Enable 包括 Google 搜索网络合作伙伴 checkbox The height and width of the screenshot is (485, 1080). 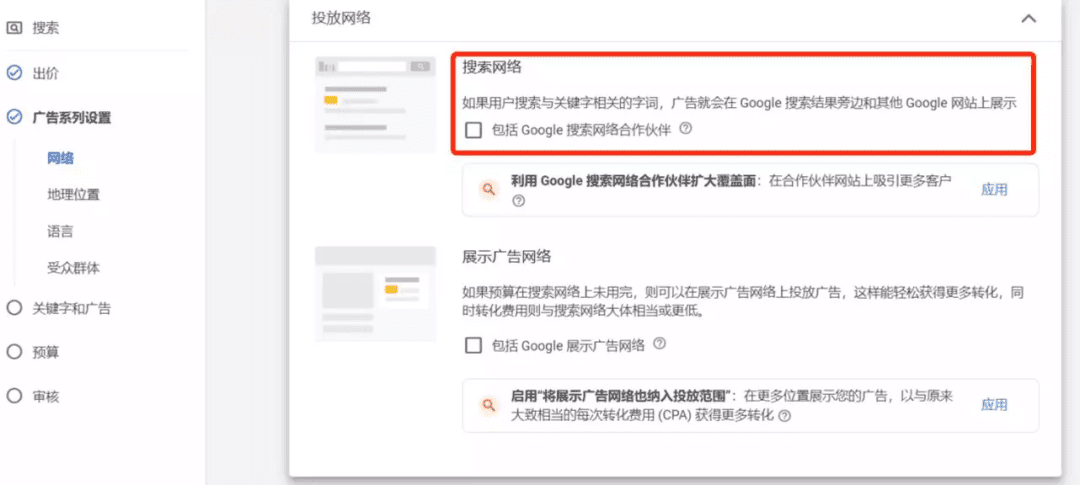[474, 130]
